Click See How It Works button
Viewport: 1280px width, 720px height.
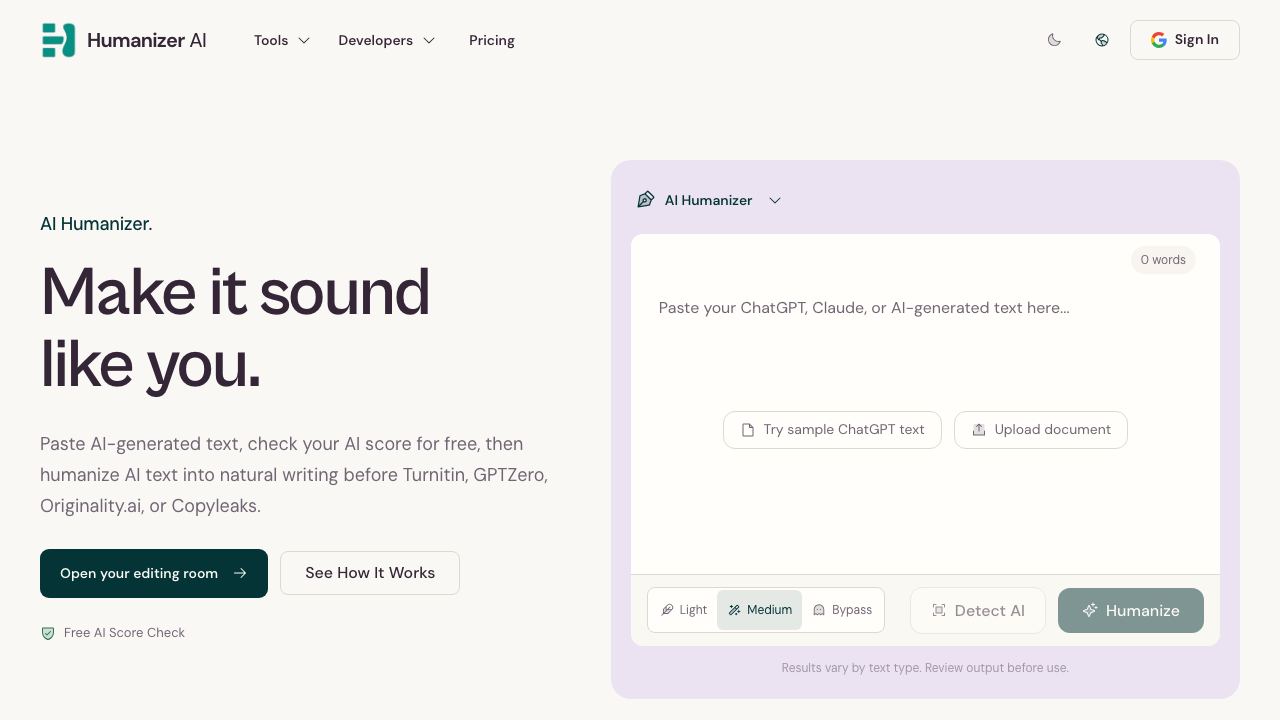point(370,573)
